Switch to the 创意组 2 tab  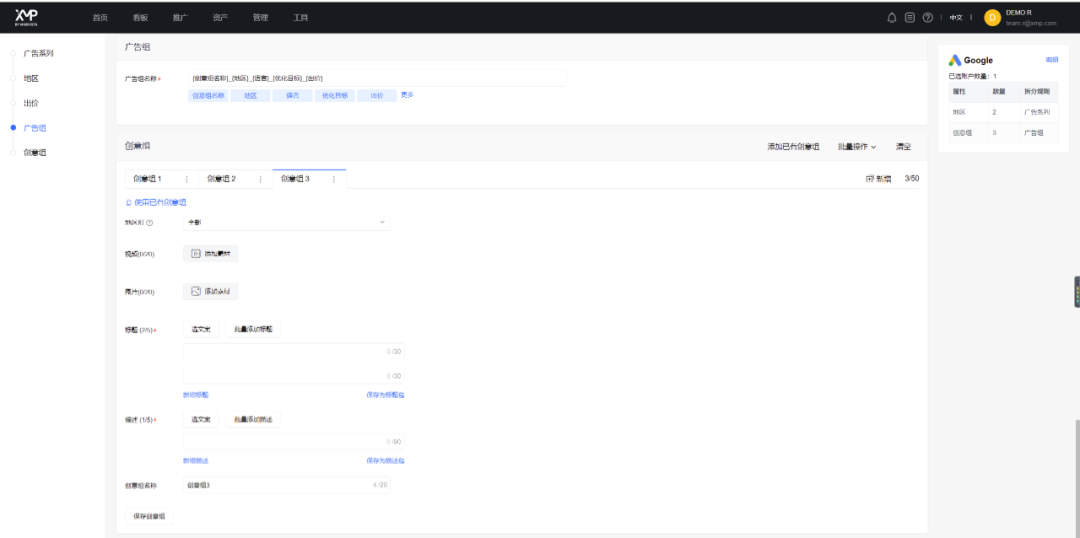coord(221,179)
